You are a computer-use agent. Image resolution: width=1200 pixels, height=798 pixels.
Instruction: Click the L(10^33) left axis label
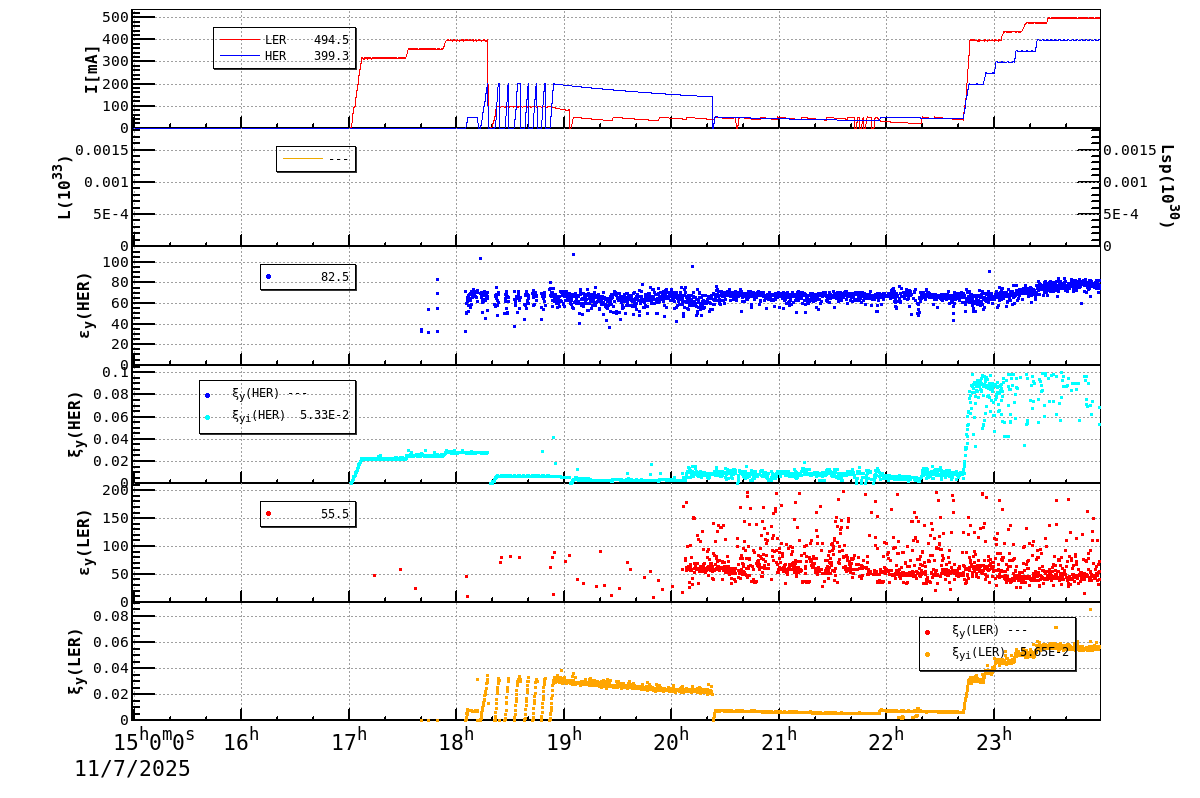pyautogui.click(x=64, y=186)
